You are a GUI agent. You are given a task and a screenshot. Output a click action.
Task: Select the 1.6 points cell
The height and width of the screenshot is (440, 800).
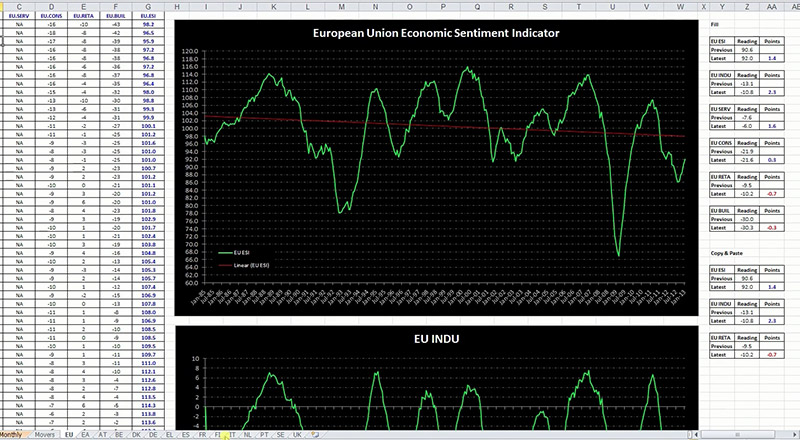(772, 126)
